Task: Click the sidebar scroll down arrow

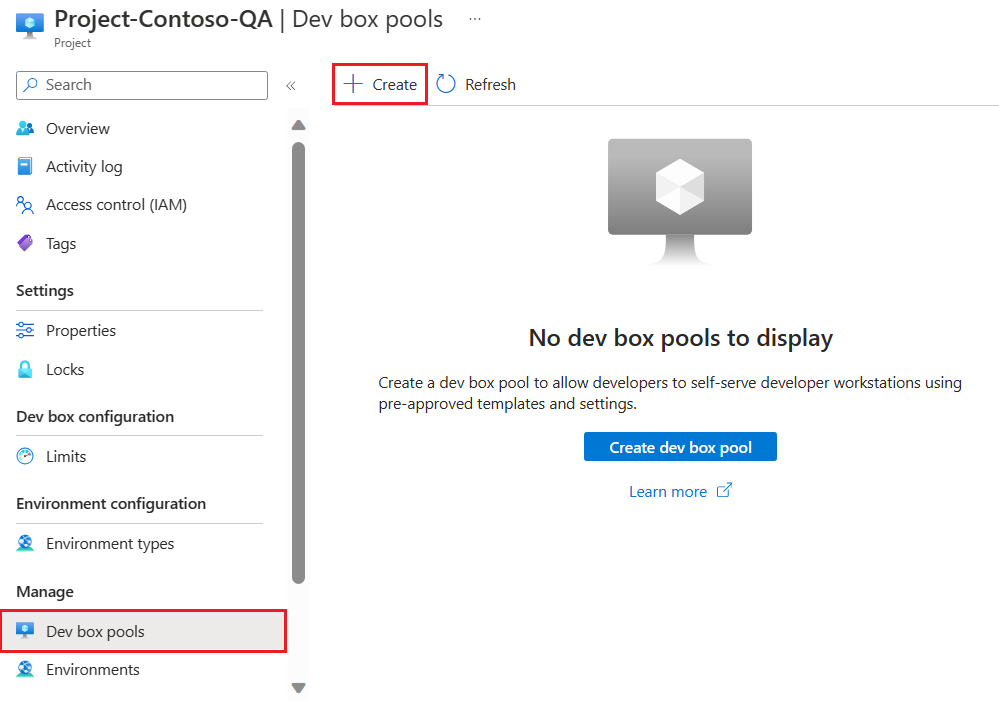Action: [298, 688]
